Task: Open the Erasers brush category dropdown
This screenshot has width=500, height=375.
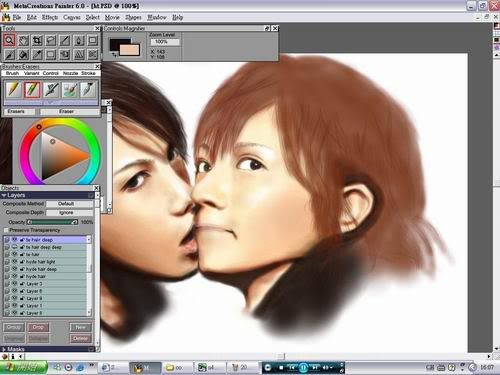Action: pos(19,111)
